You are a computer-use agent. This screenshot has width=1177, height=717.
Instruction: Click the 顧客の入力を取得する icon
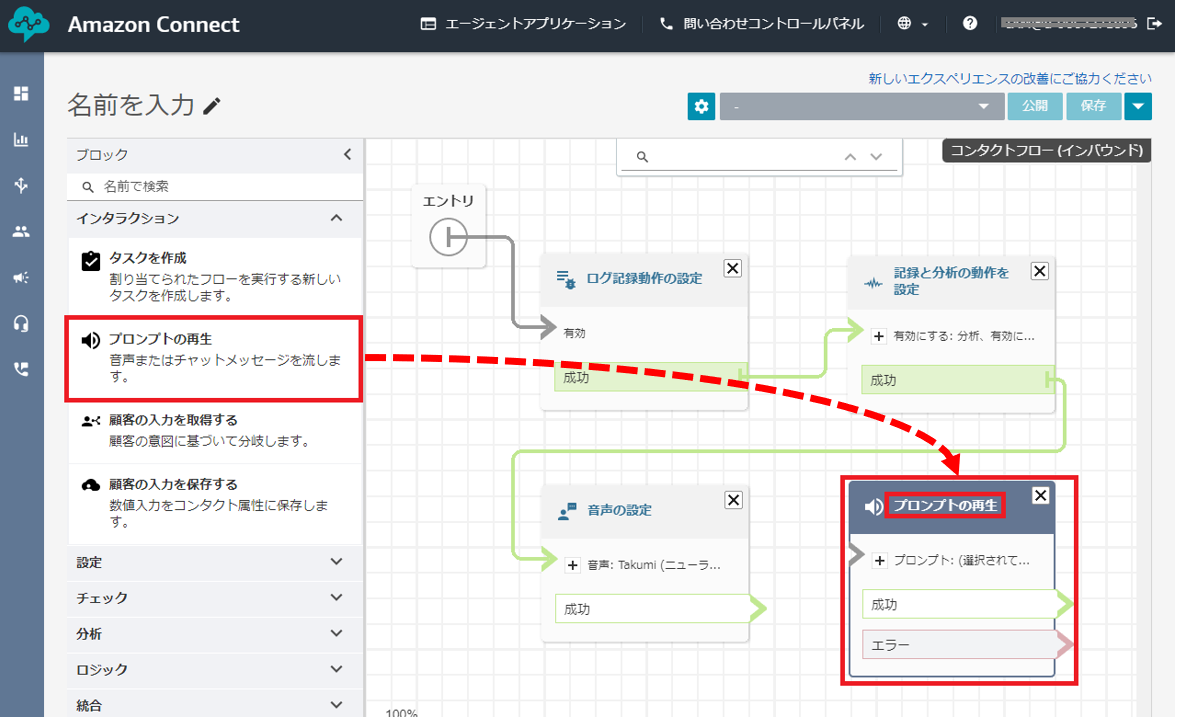pyautogui.click(x=91, y=421)
